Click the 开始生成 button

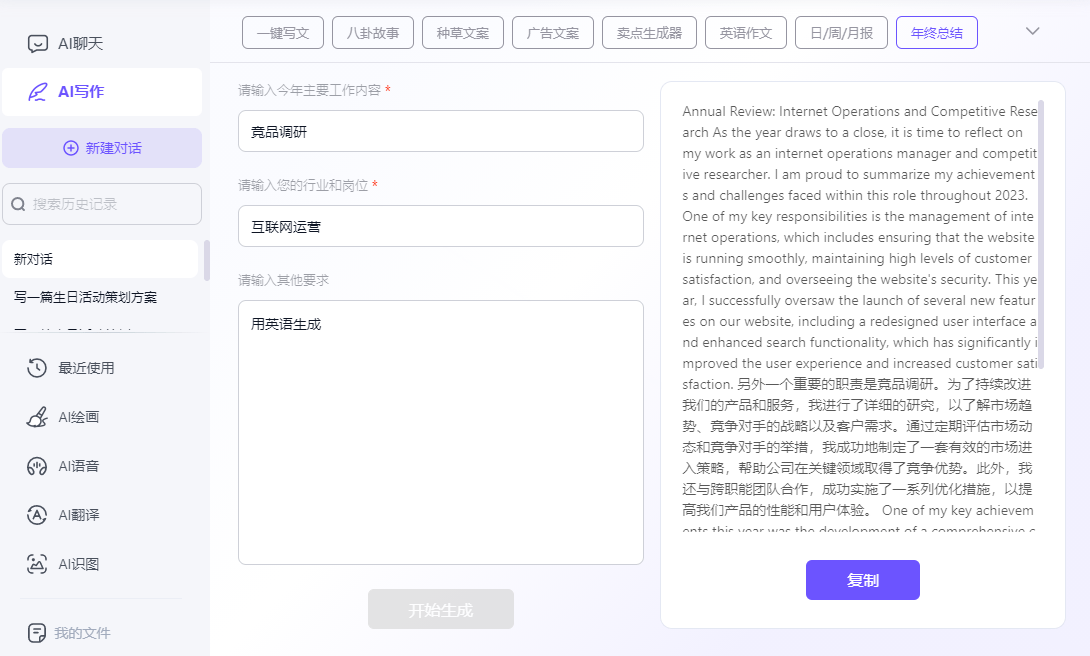441,609
